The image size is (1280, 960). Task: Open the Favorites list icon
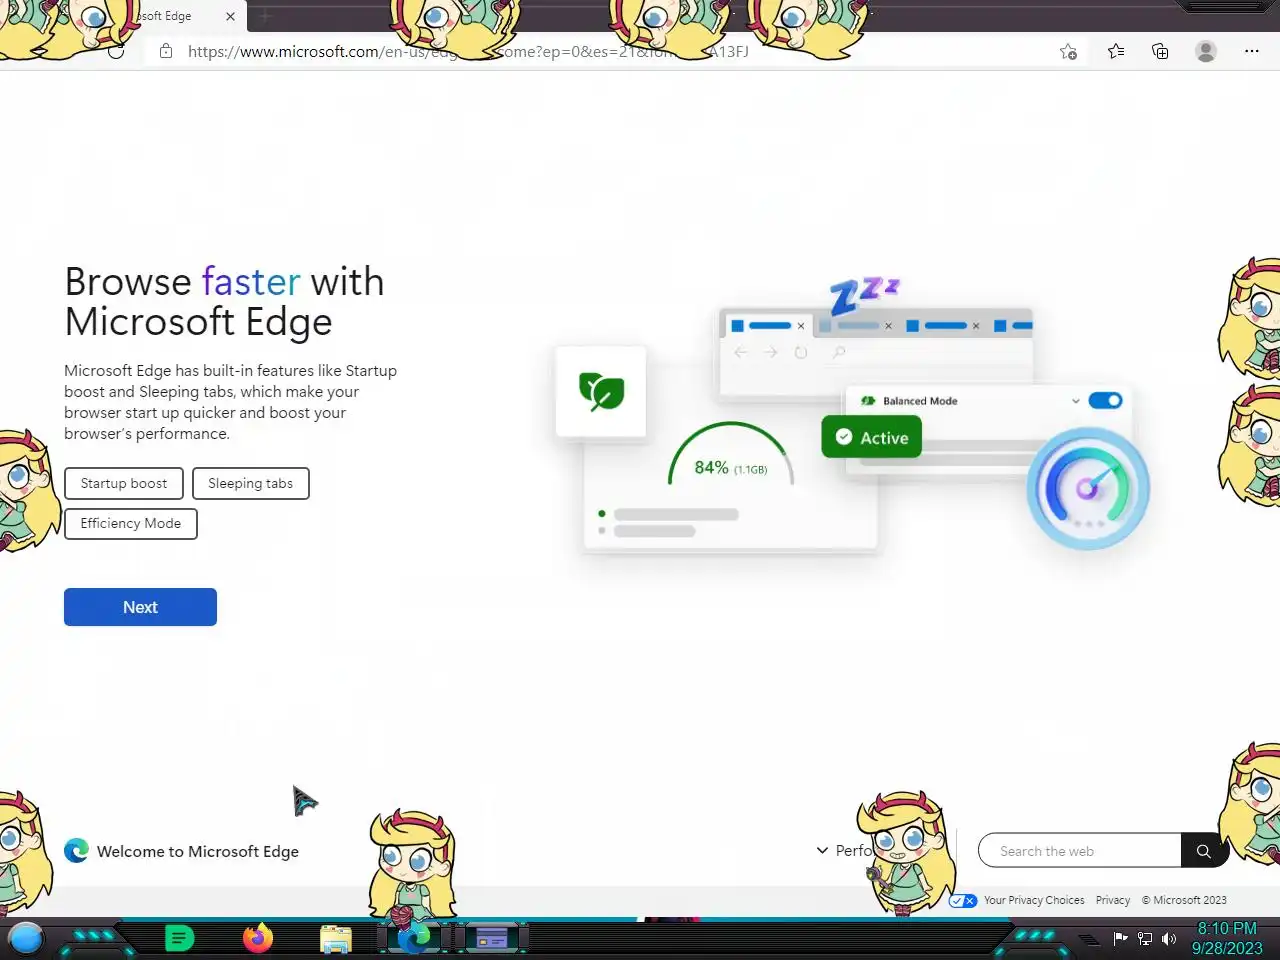(1116, 51)
